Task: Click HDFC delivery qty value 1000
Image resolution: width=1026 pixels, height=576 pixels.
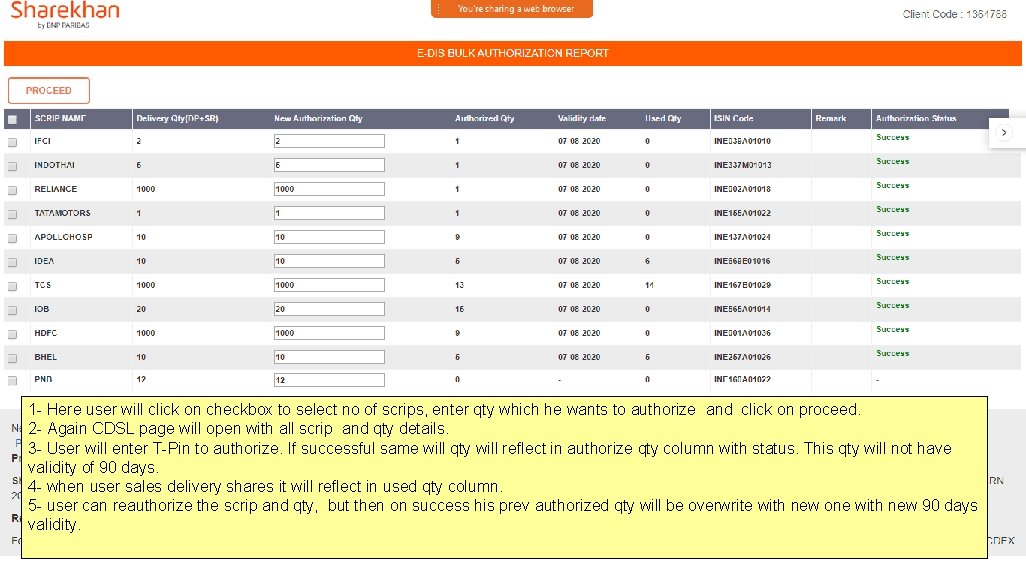Action: [x=145, y=333]
